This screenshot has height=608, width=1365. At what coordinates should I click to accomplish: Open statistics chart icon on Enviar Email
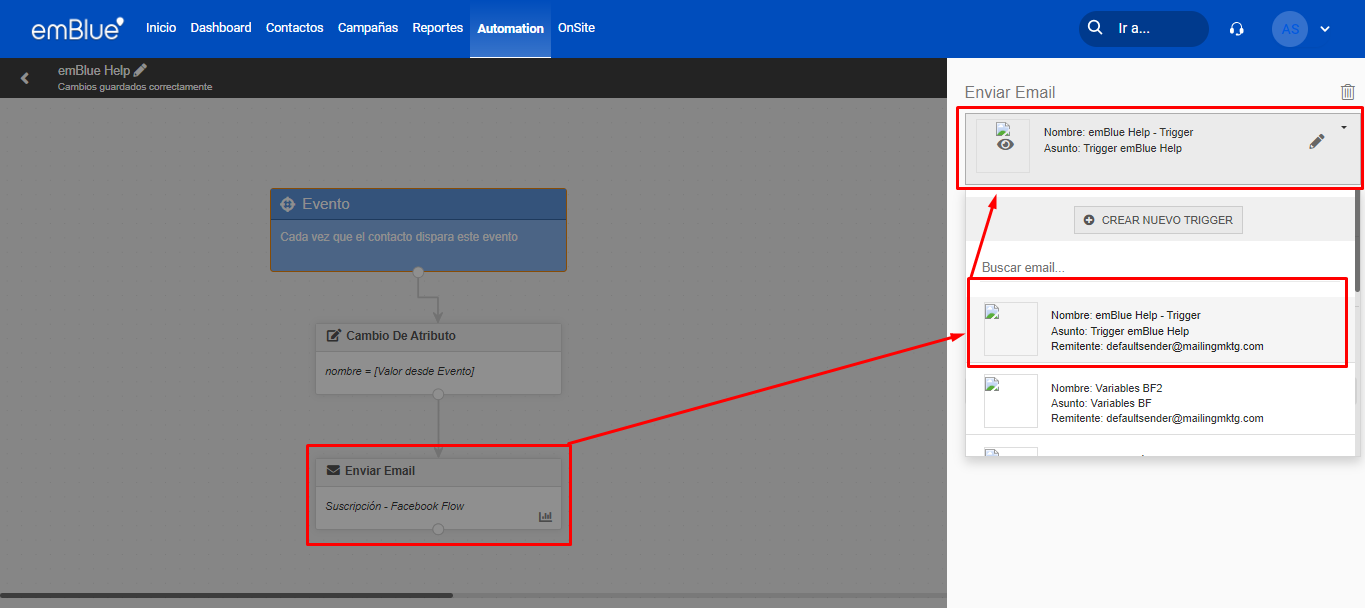pyautogui.click(x=545, y=517)
